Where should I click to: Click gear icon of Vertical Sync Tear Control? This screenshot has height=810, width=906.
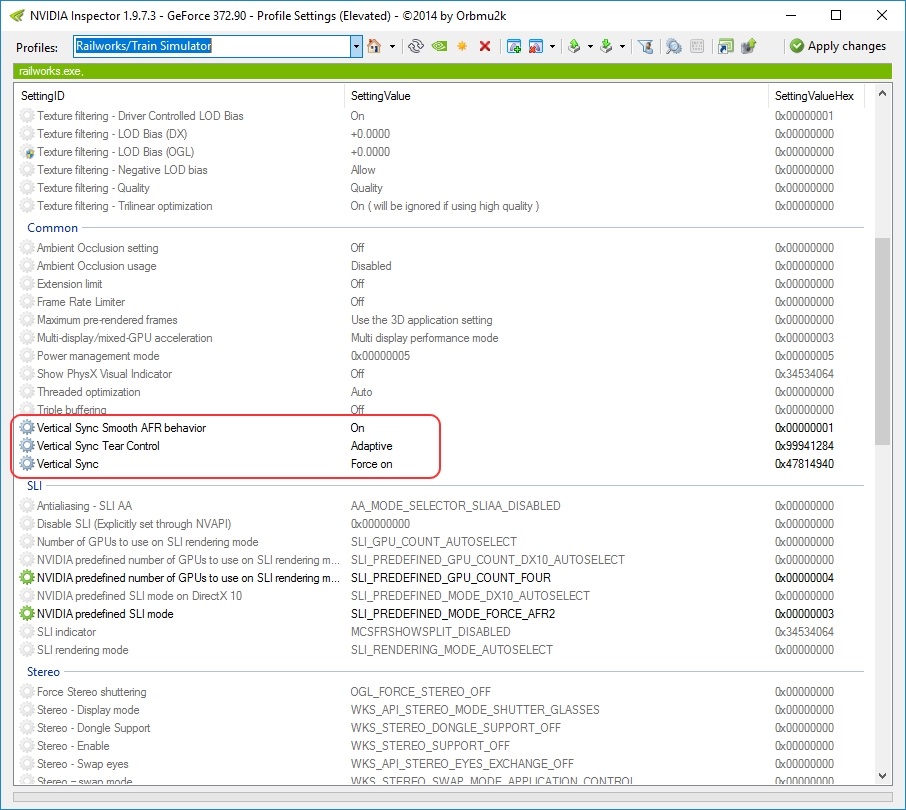27,445
